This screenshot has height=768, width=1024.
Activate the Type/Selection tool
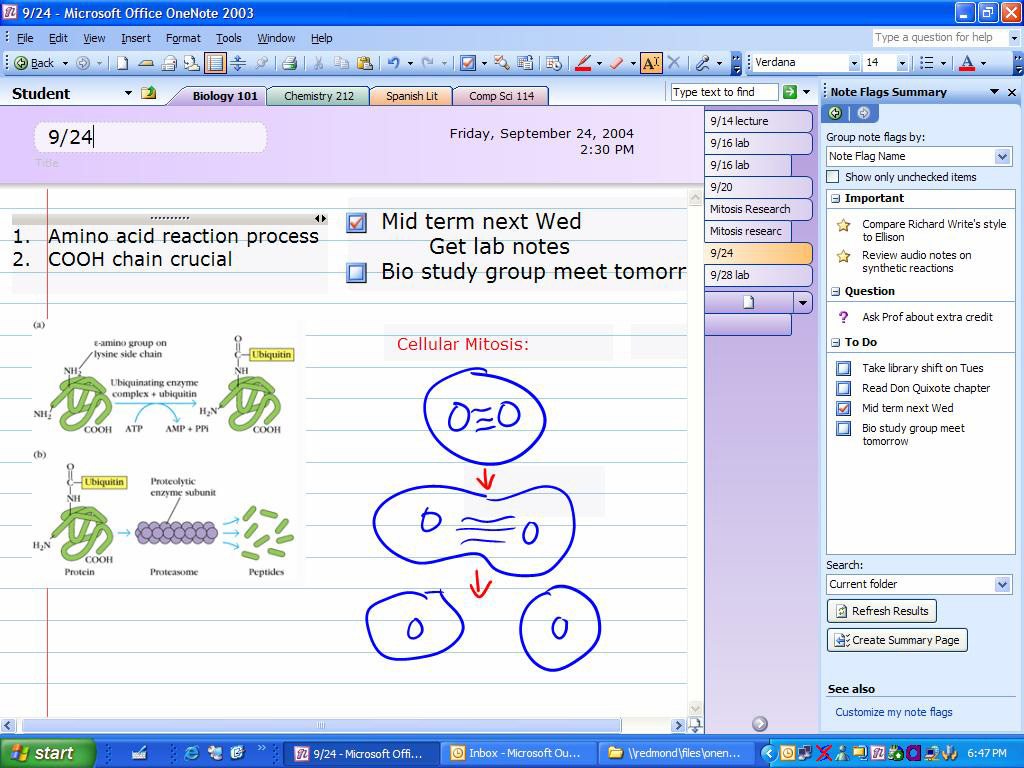tap(651, 63)
